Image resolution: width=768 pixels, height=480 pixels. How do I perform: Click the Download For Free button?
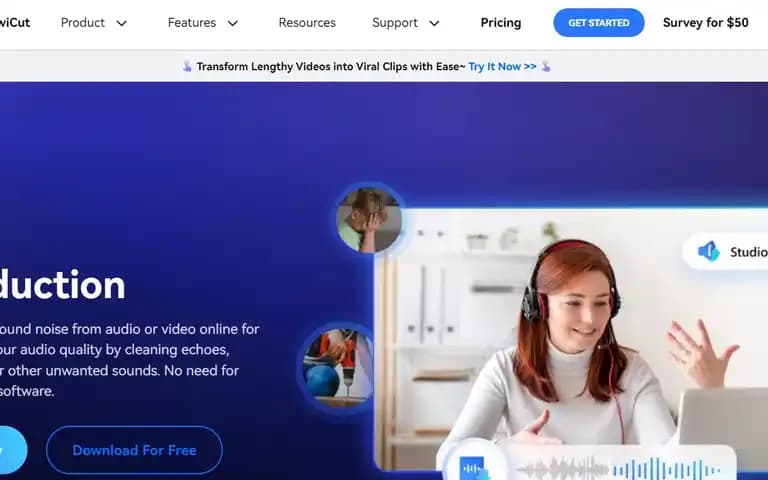(134, 450)
